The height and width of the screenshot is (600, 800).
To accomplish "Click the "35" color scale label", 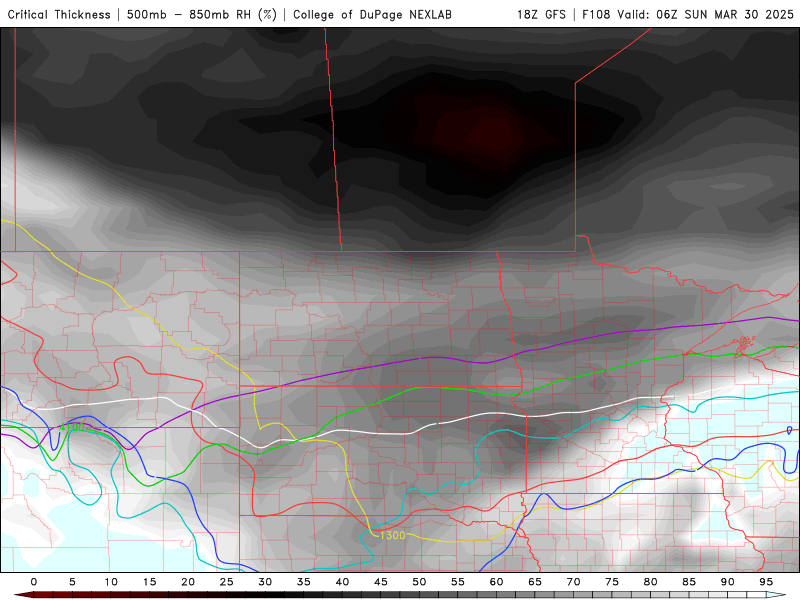I will [304, 582].
